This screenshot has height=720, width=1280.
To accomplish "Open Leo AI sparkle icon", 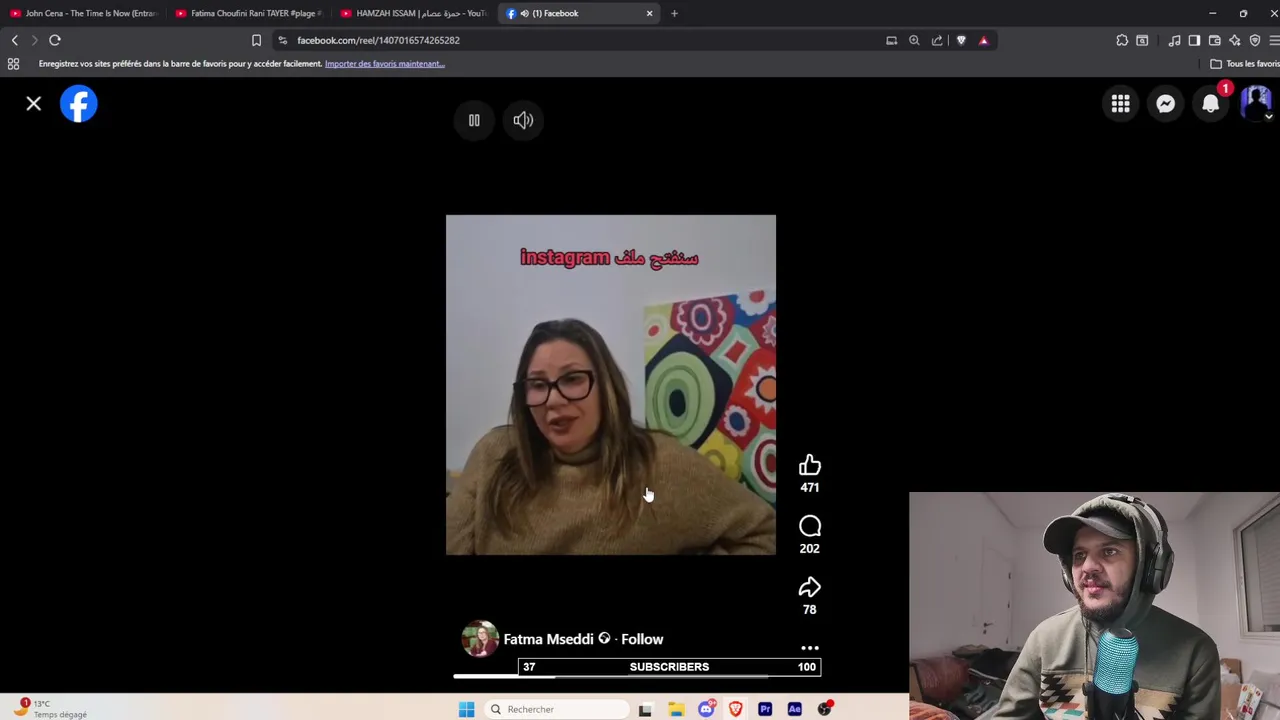I will pyautogui.click(x=1235, y=40).
